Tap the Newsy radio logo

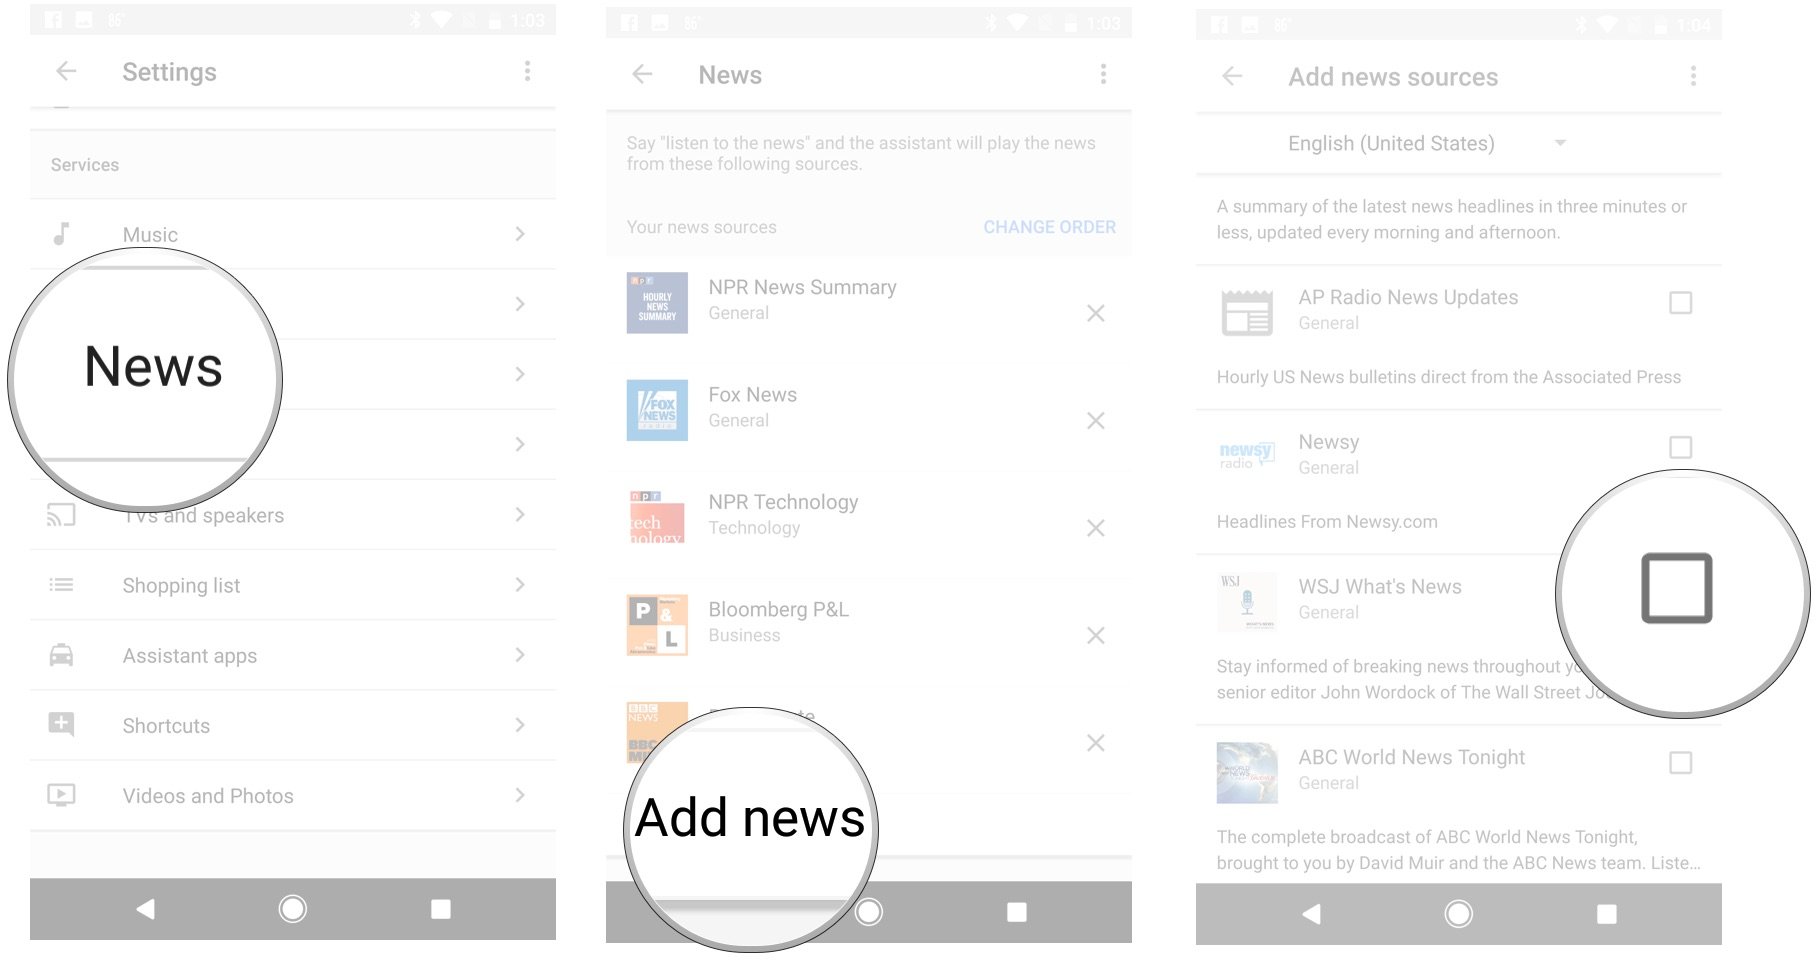[x=1246, y=455]
